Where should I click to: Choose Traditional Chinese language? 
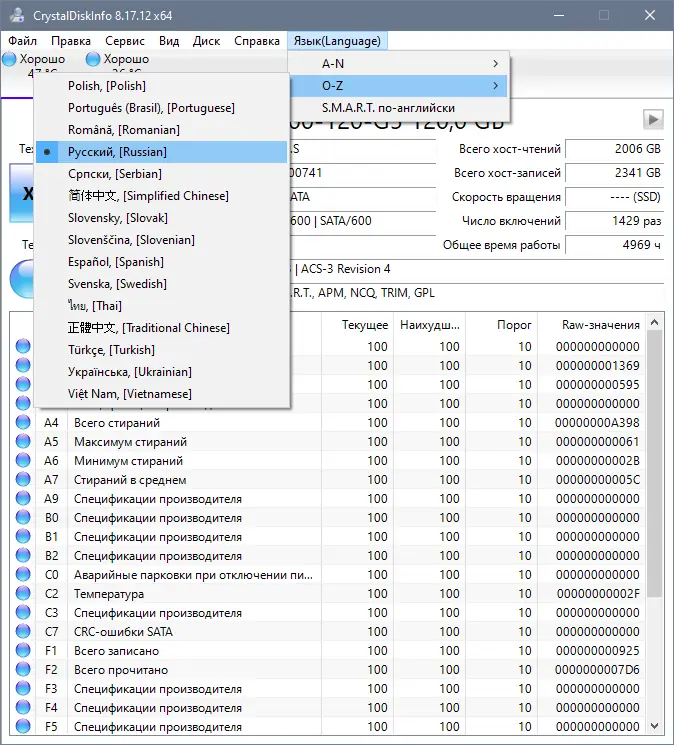[161, 328]
